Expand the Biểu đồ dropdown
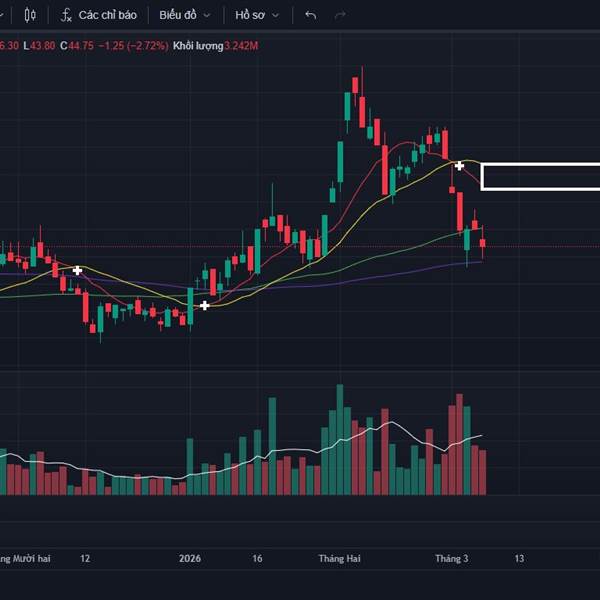The width and height of the screenshot is (600, 600). click(x=185, y=15)
